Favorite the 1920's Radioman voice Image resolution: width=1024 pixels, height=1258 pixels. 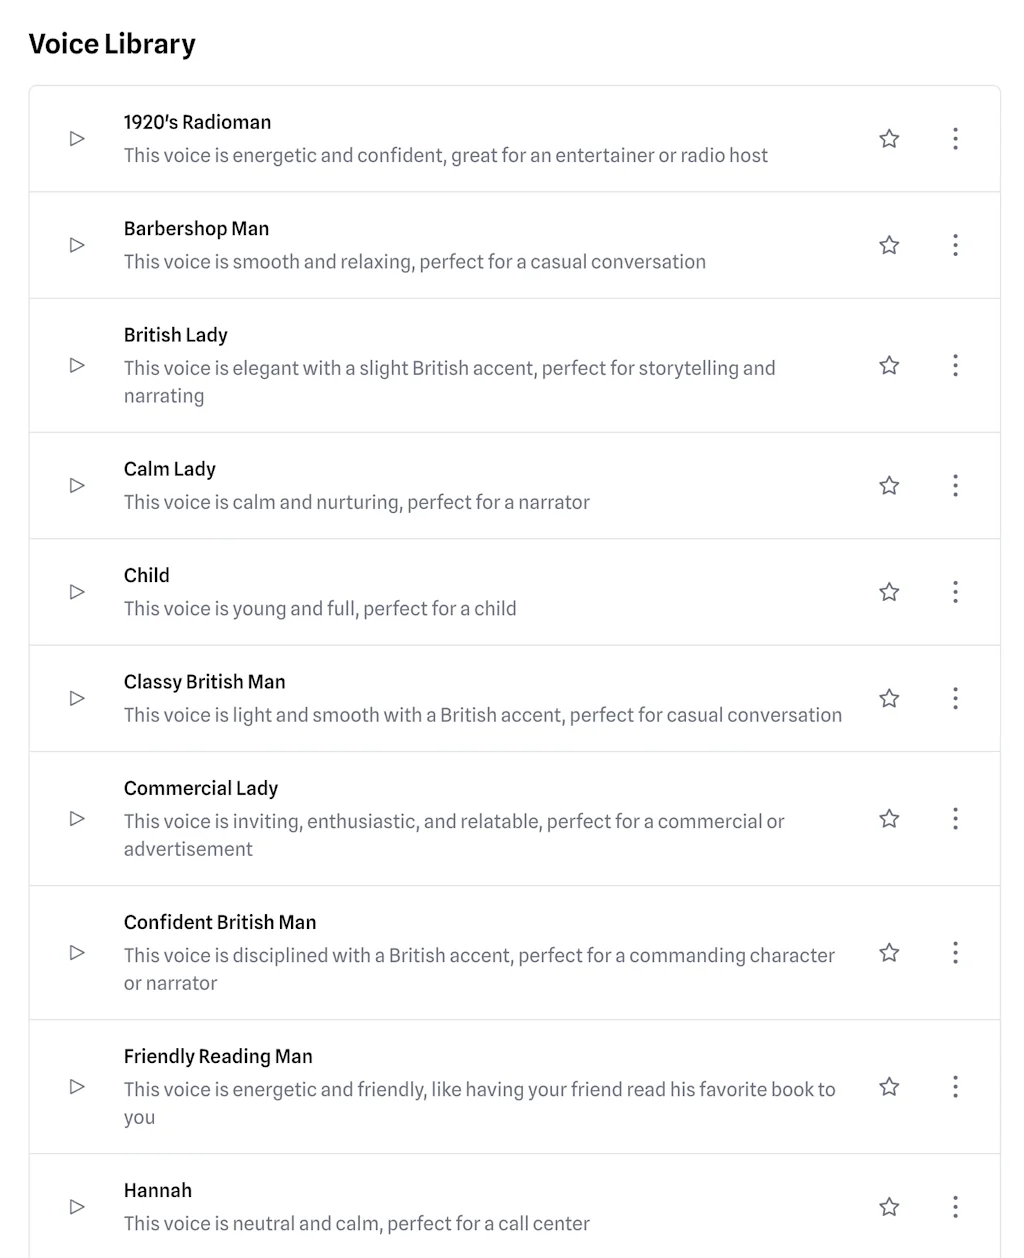pyautogui.click(x=889, y=139)
